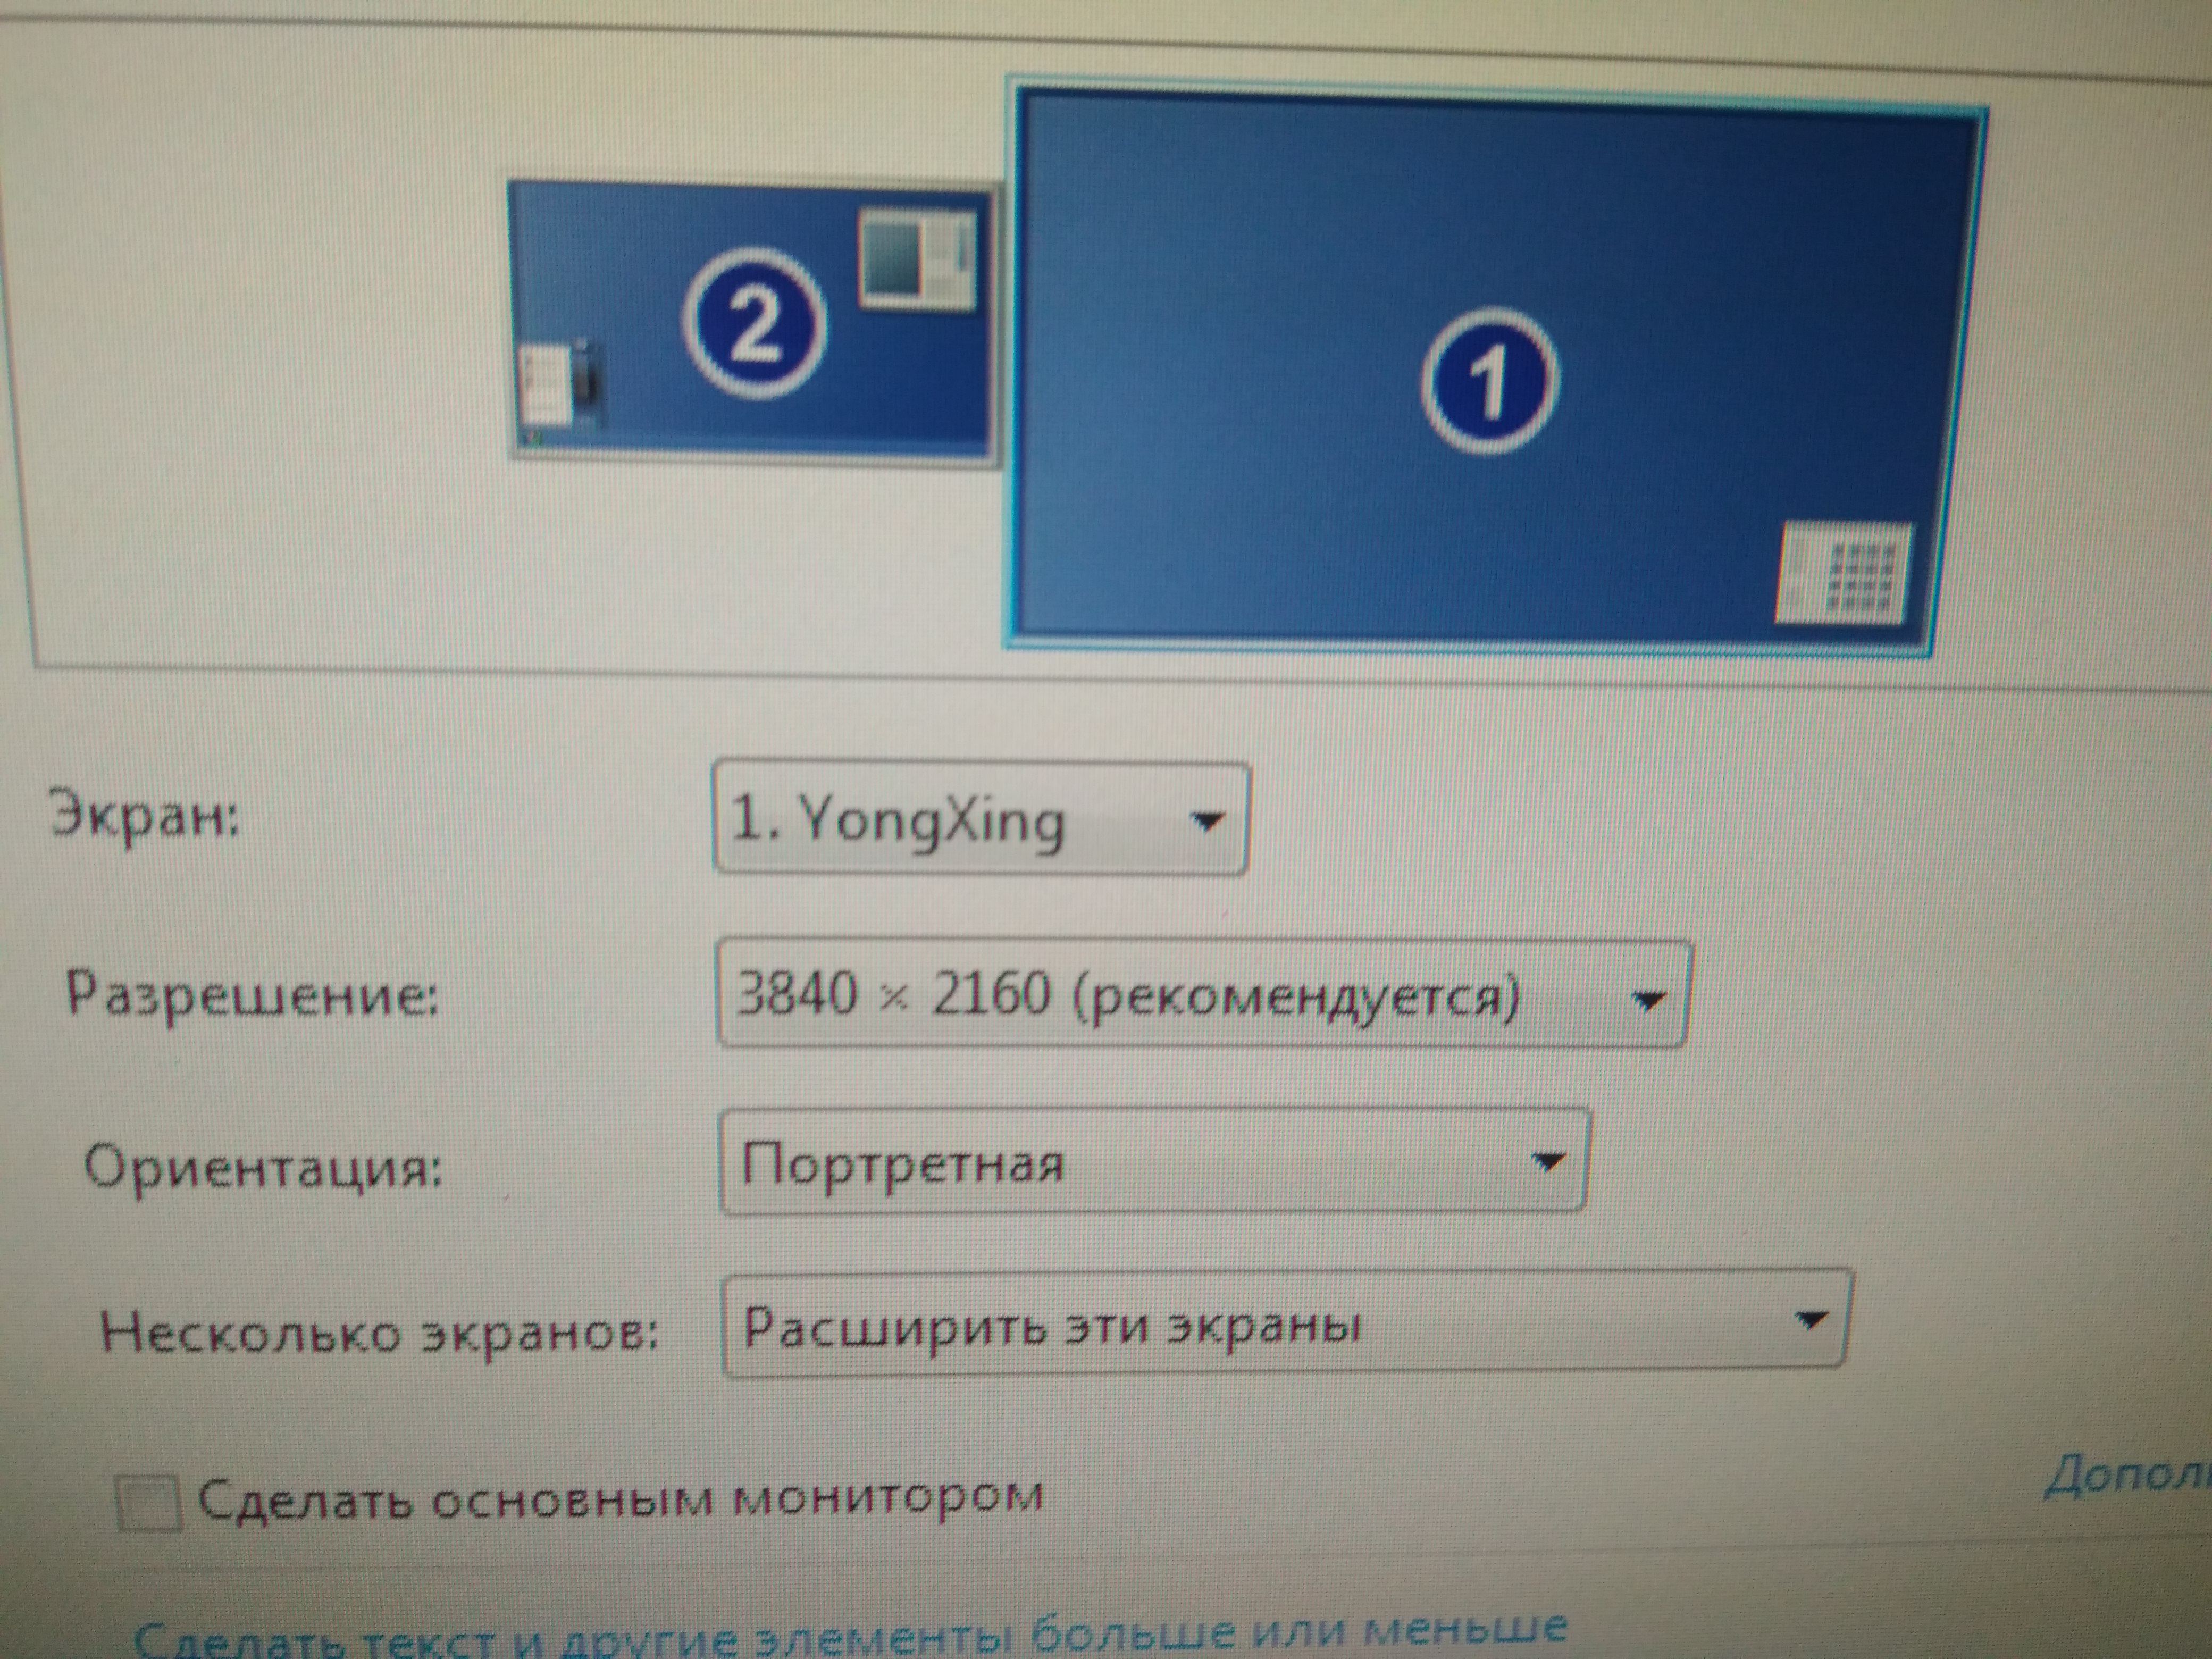Viewport: 2212px width, 1659px height.
Task: Click the small window icon in monitor 2's top-right corner
Action: coord(917,258)
